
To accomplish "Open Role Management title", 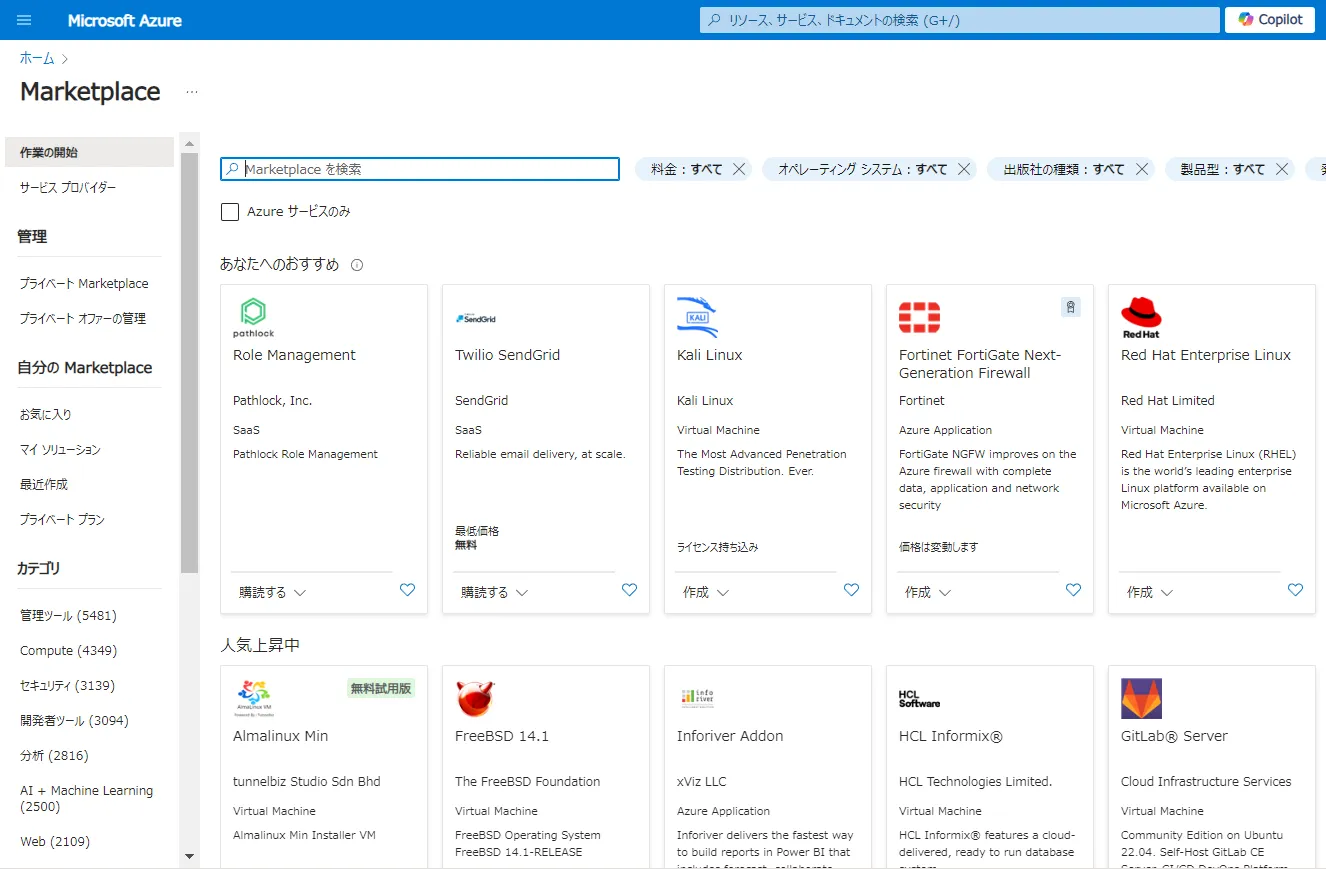I will tap(294, 355).
